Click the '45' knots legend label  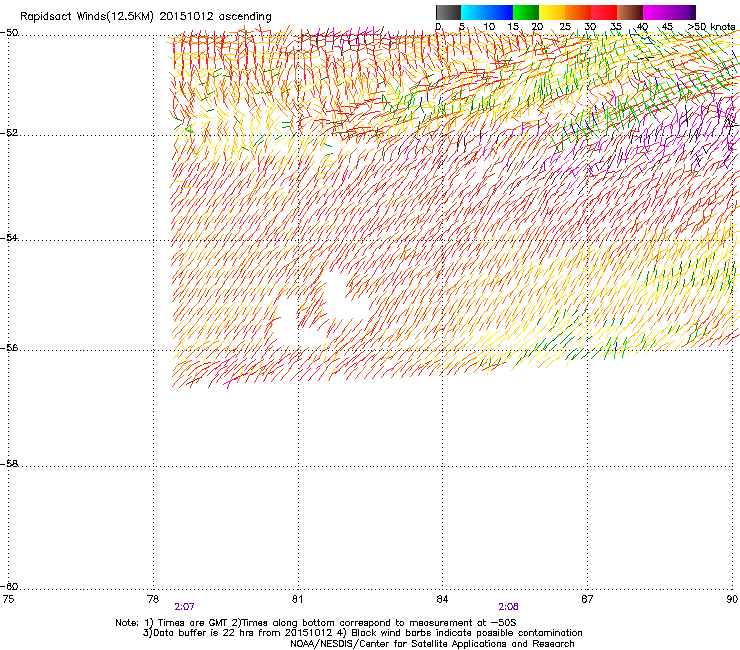point(667,27)
